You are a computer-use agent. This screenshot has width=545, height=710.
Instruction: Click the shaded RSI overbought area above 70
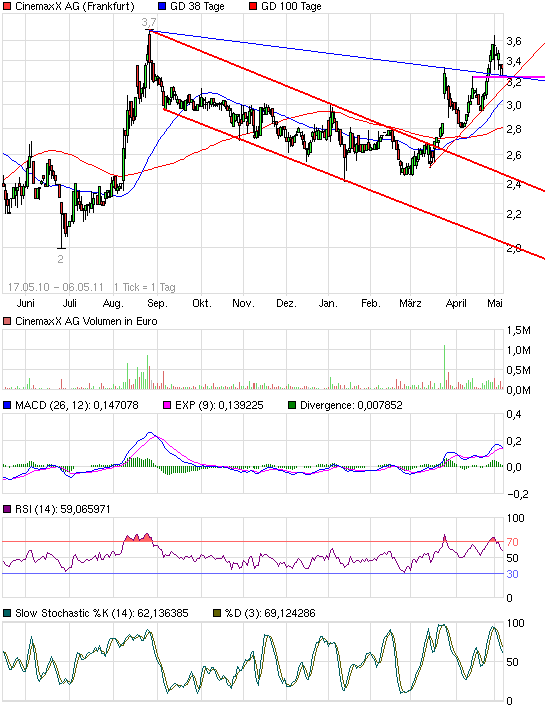(x=138, y=538)
